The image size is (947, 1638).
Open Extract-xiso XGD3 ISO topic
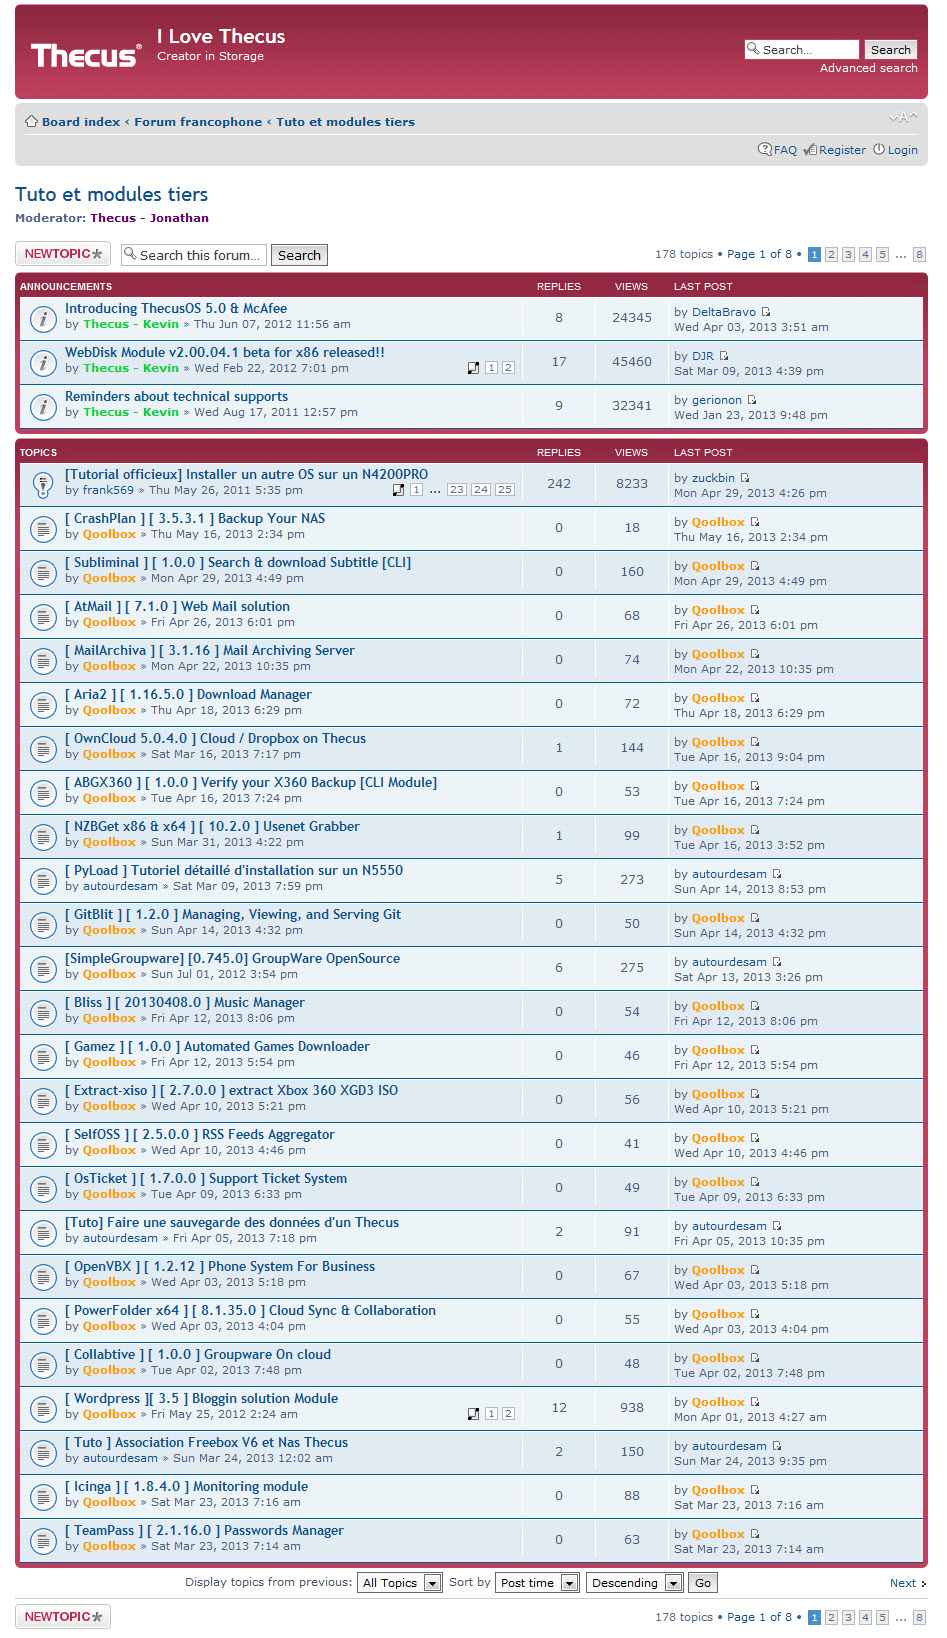(231, 1091)
